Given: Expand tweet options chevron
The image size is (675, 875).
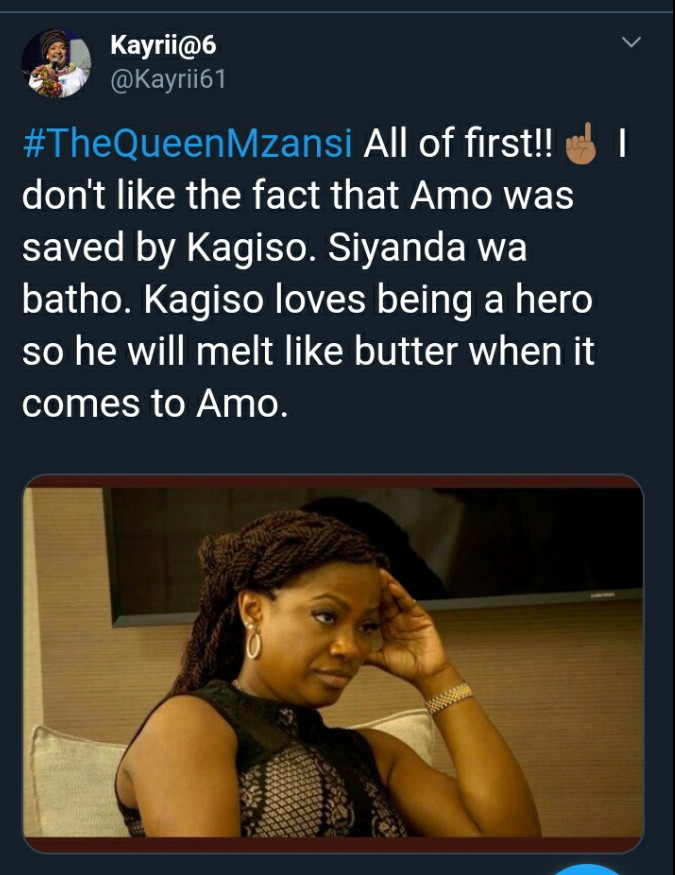Looking at the screenshot, I should [x=631, y=42].
